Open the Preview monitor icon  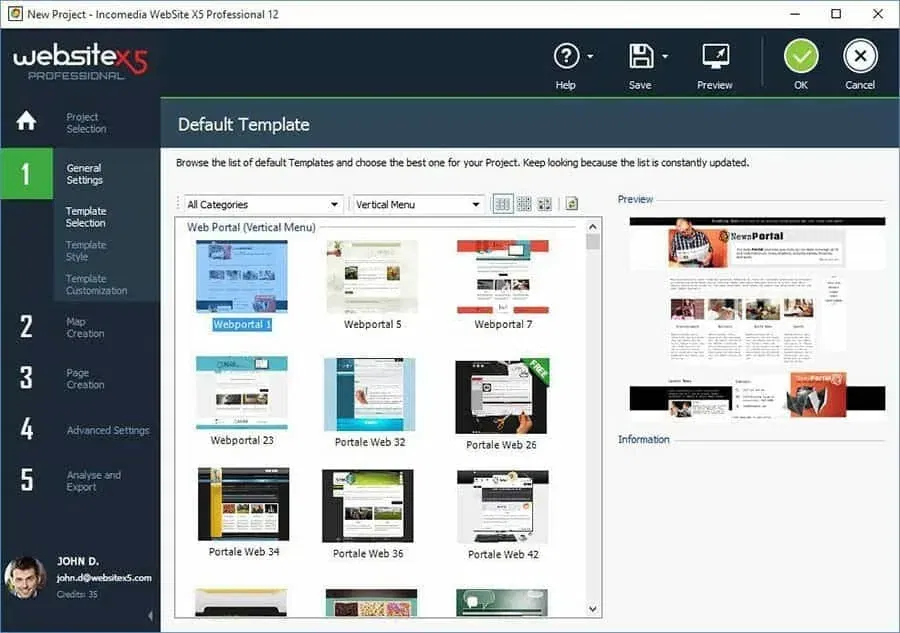point(715,56)
